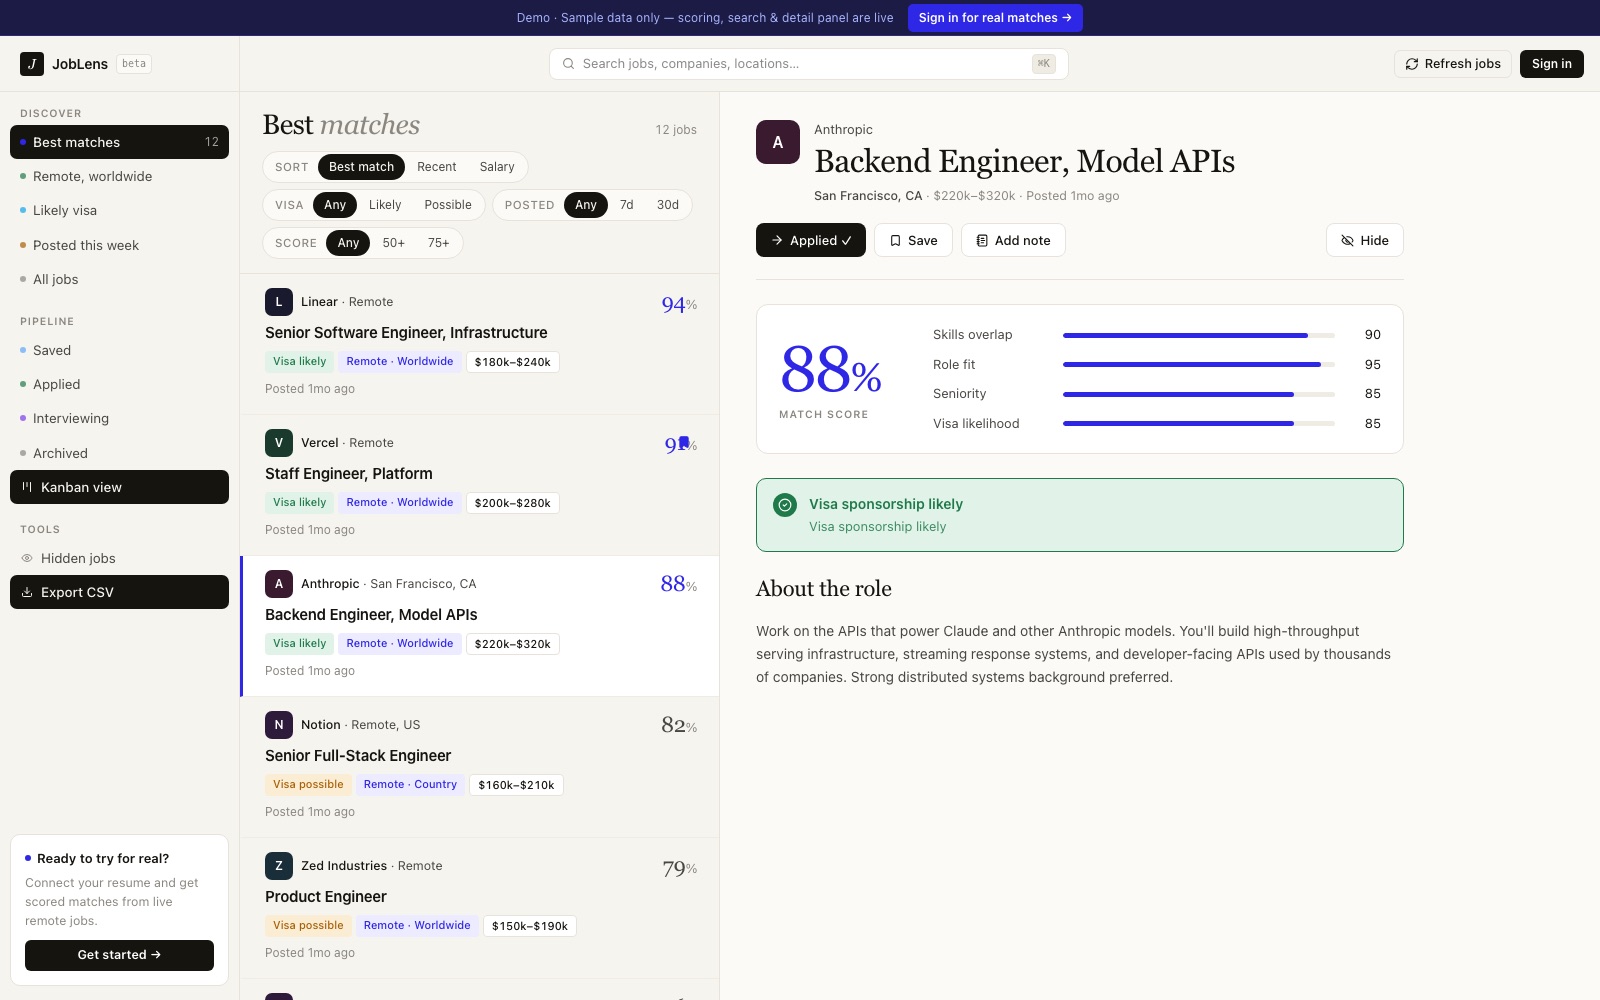Image resolution: width=1600 pixels, height=1000 pixels.
Task: Click the Skills overlap score bar
Action: tap(1199, 335)
